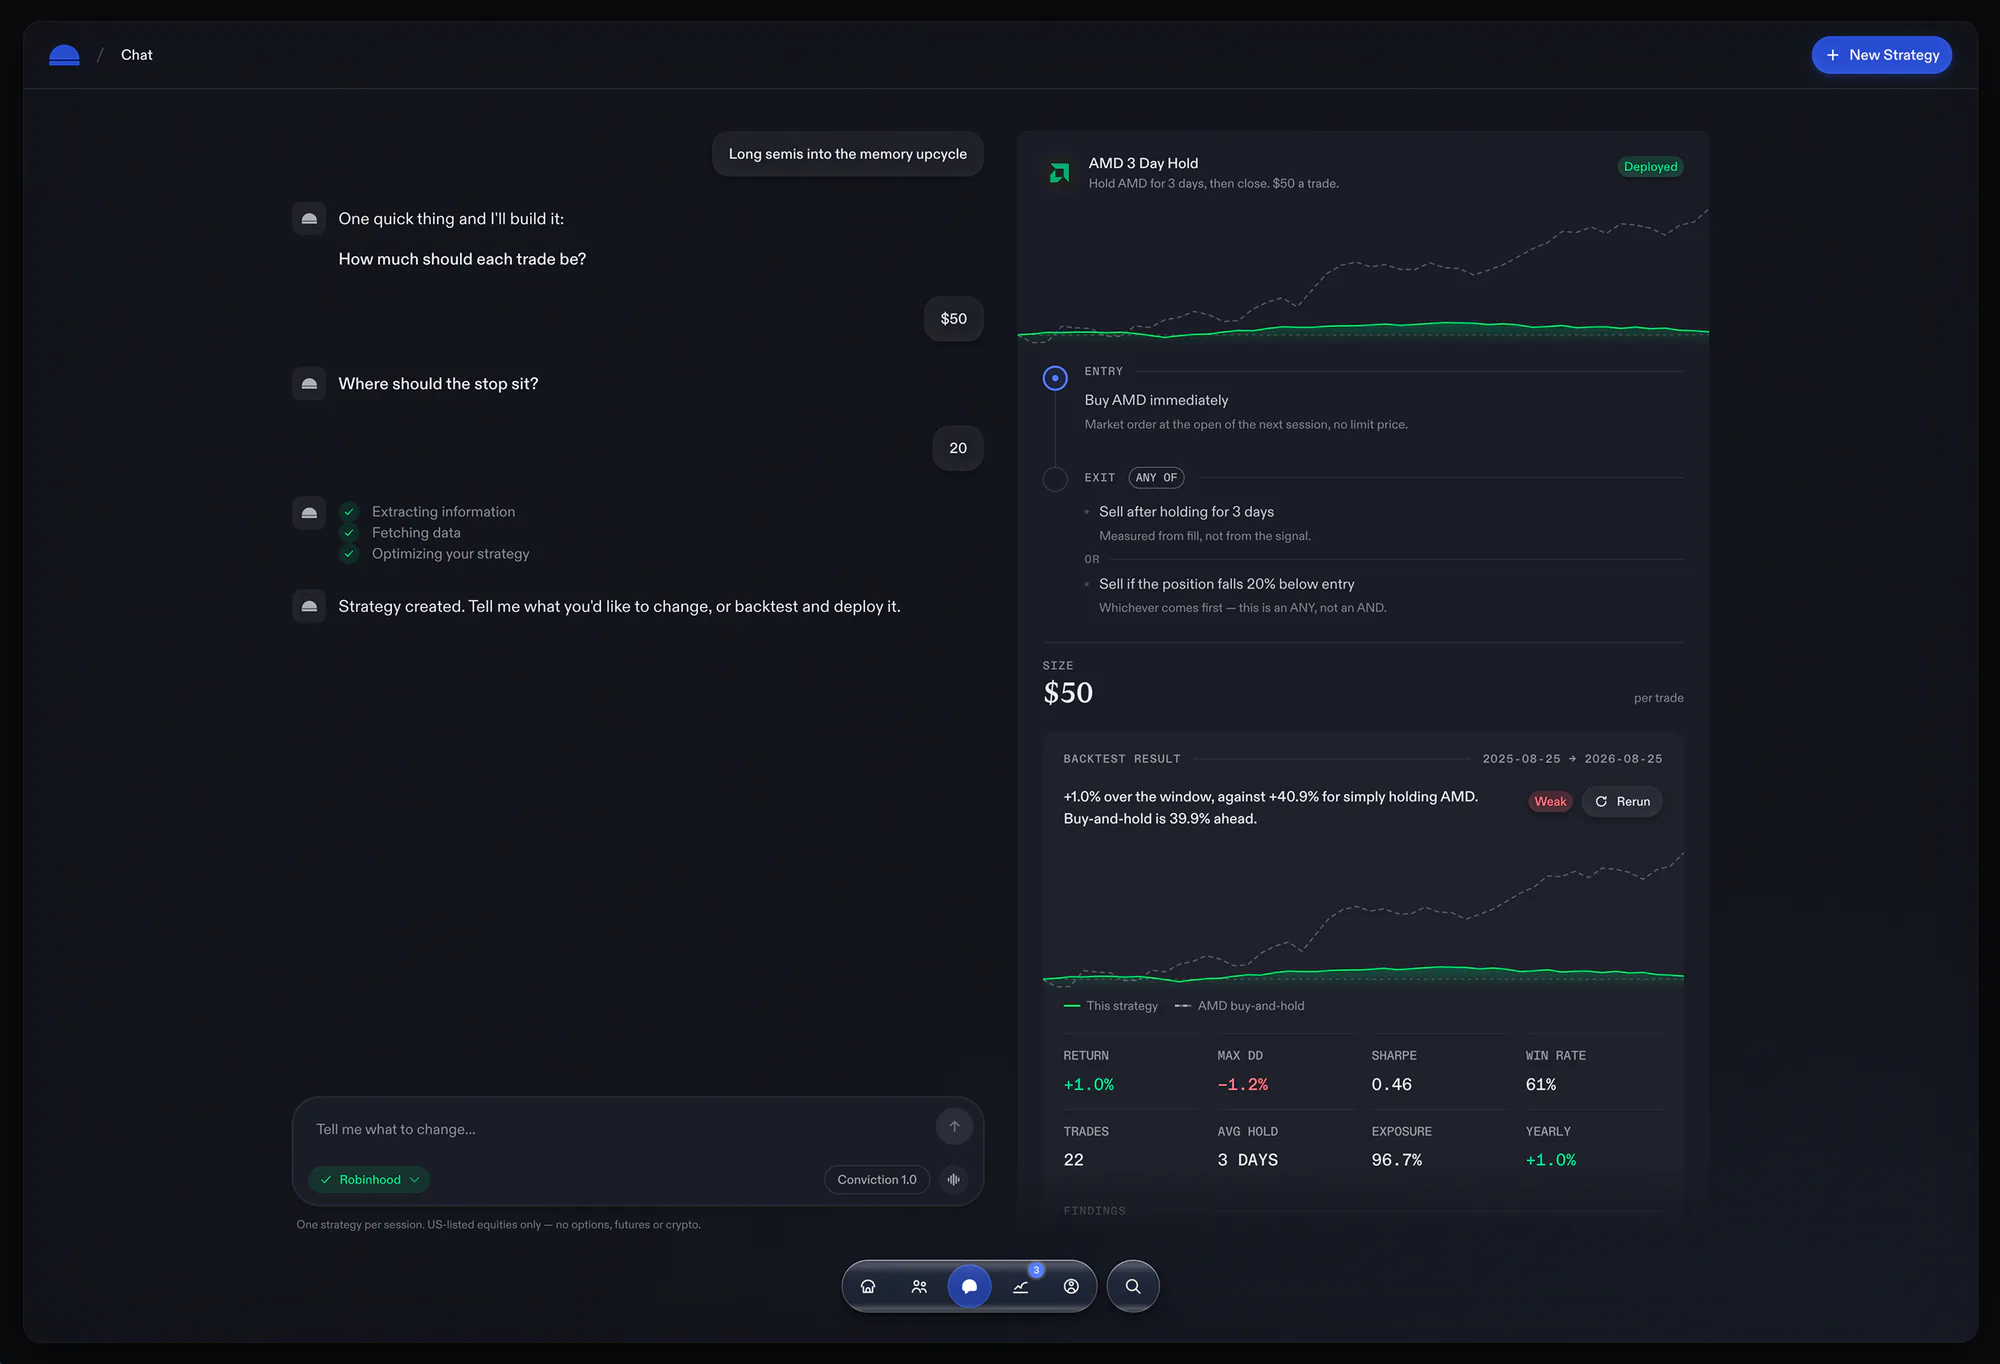Click the check next to Extracting information
Viewport: 2000px width, 1364px height.
tap(349, 512)
